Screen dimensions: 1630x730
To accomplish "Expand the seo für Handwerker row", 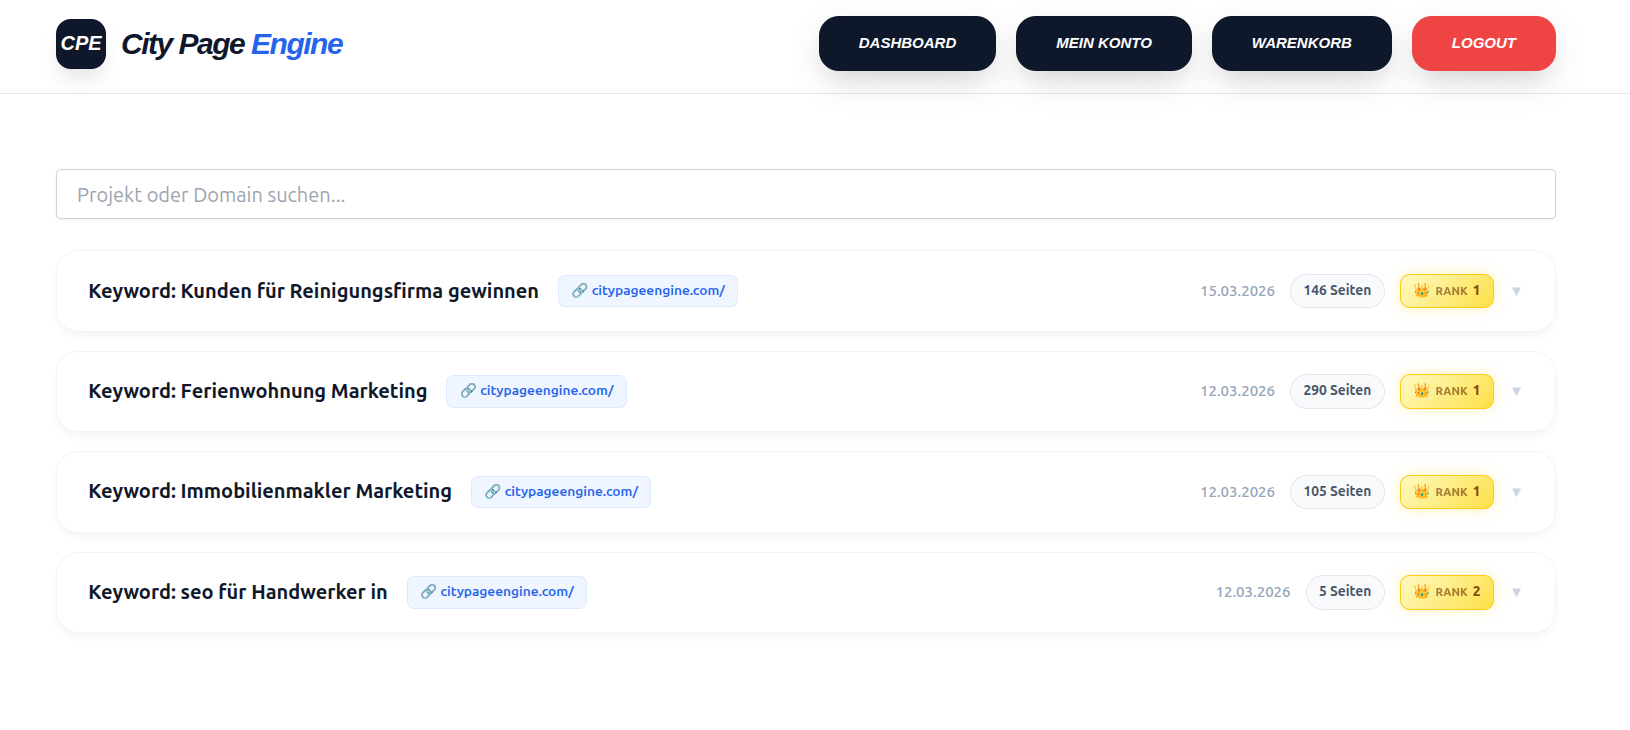I will (1516, 593).
